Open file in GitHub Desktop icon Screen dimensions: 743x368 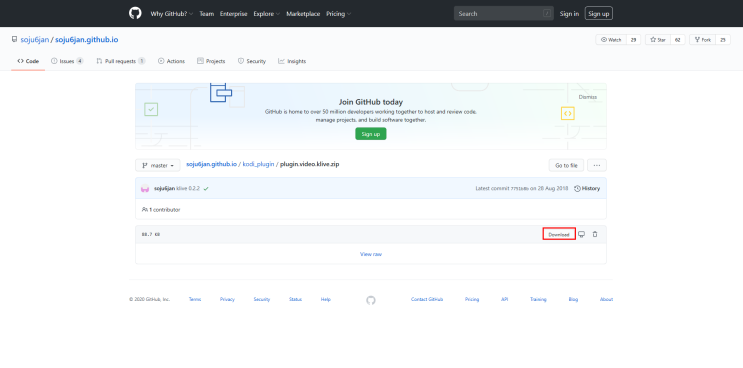(581, 234)
